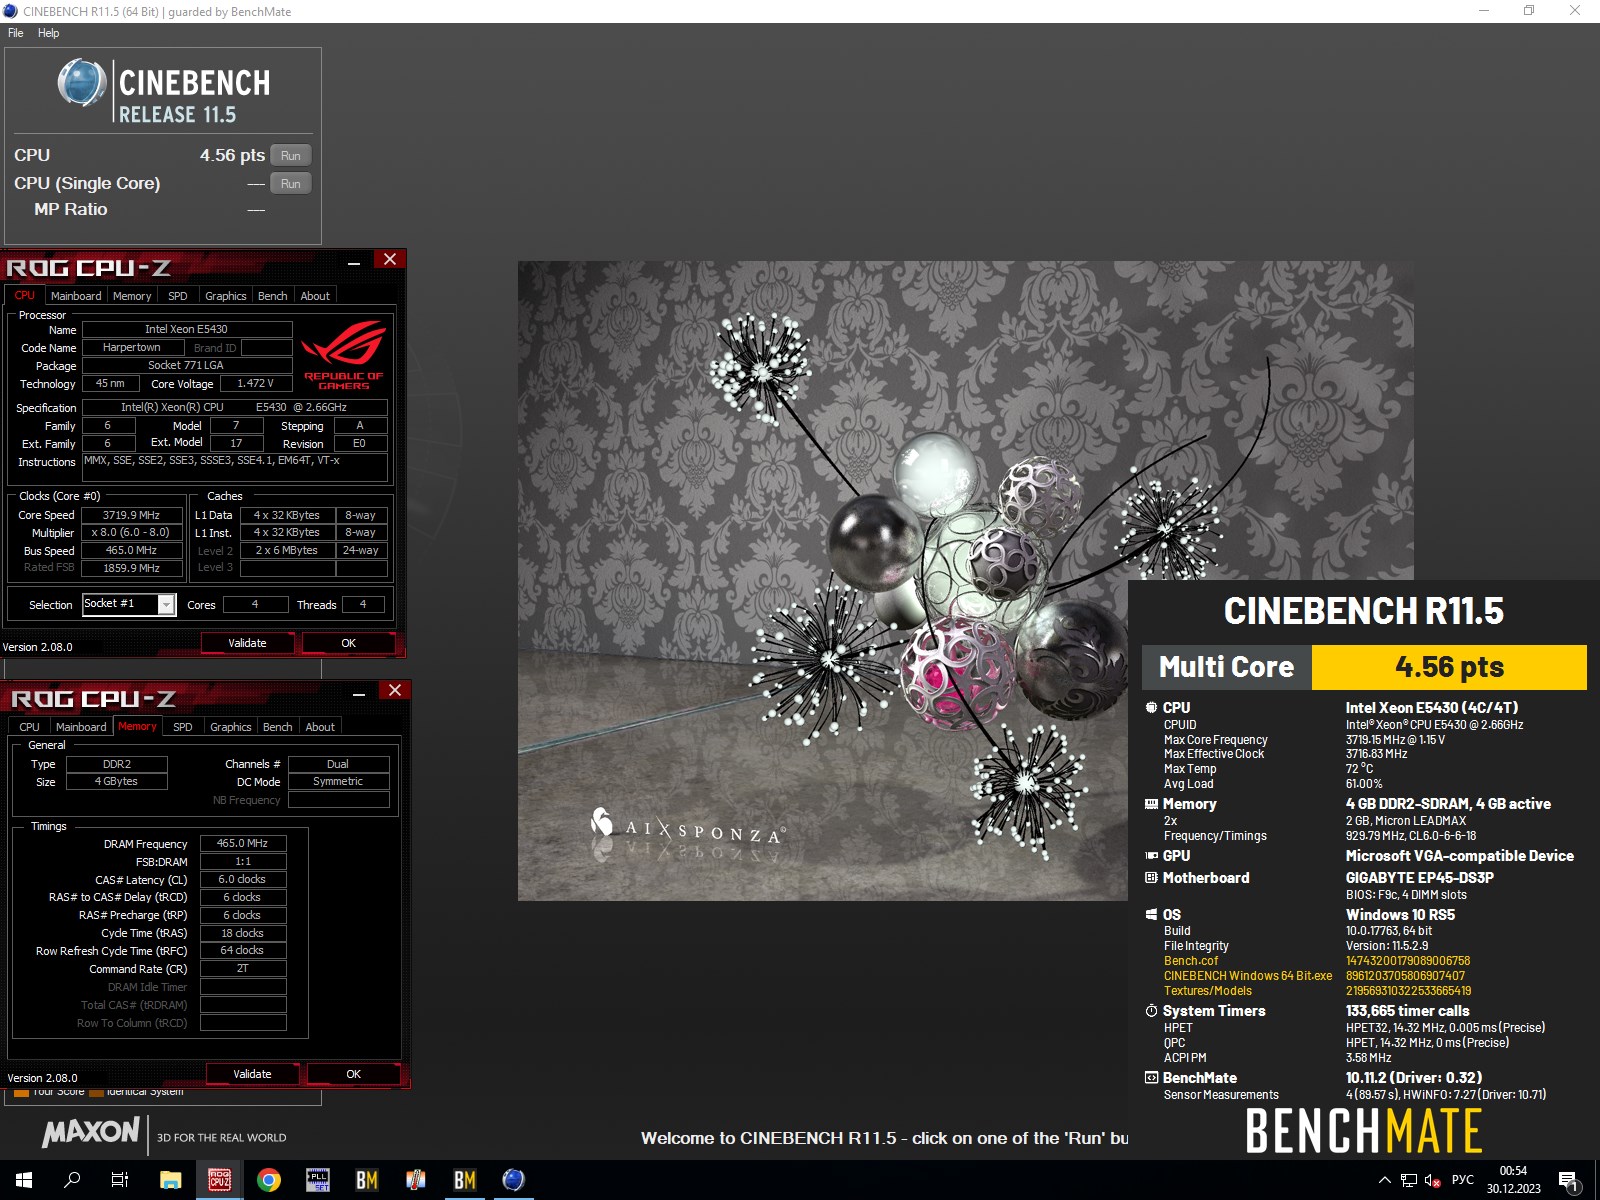Click Validate in the lower CPU-Z window
Screen dimensions: 1600x1200
pyautogui.click(x=252, y=1074)
